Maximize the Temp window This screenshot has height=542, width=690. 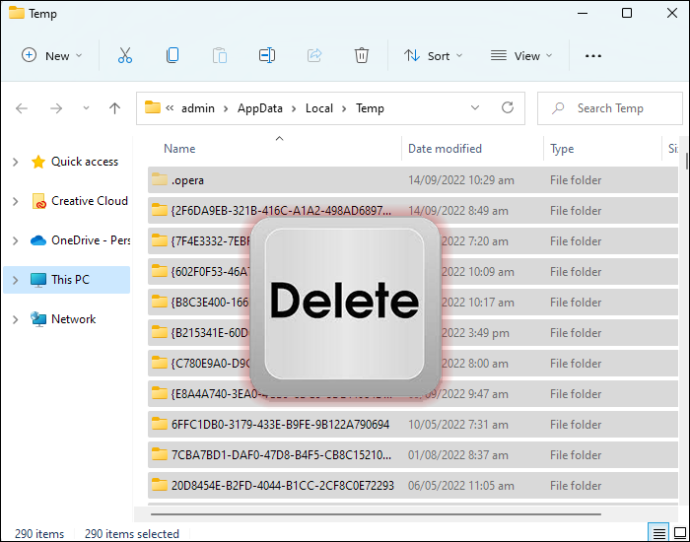coord(627,13)
